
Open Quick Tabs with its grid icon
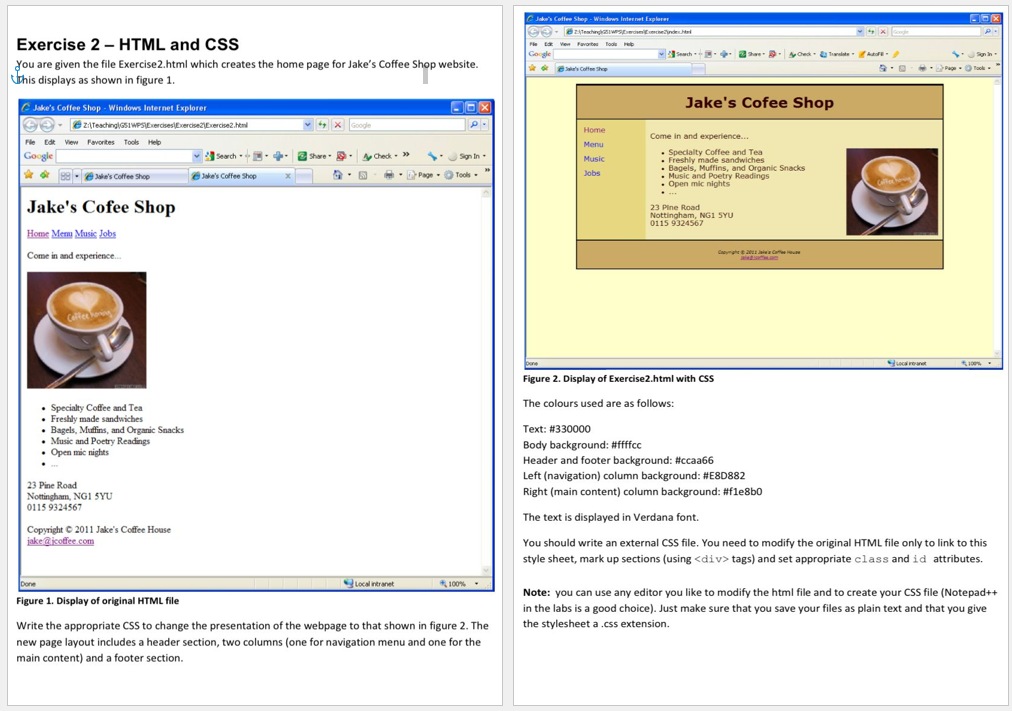64,176
